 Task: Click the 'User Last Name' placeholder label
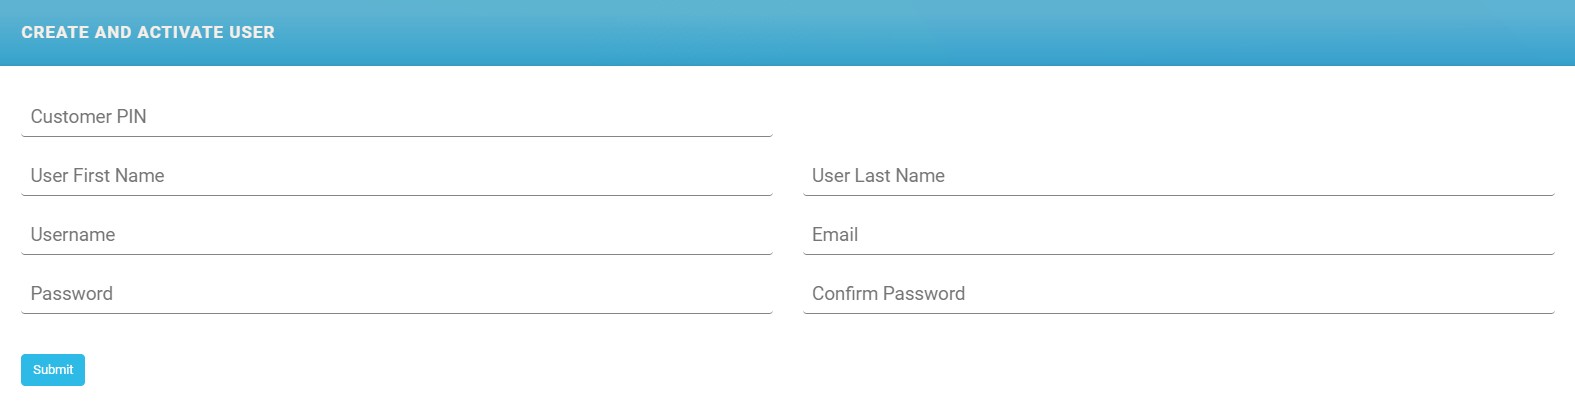coord(878,176)
